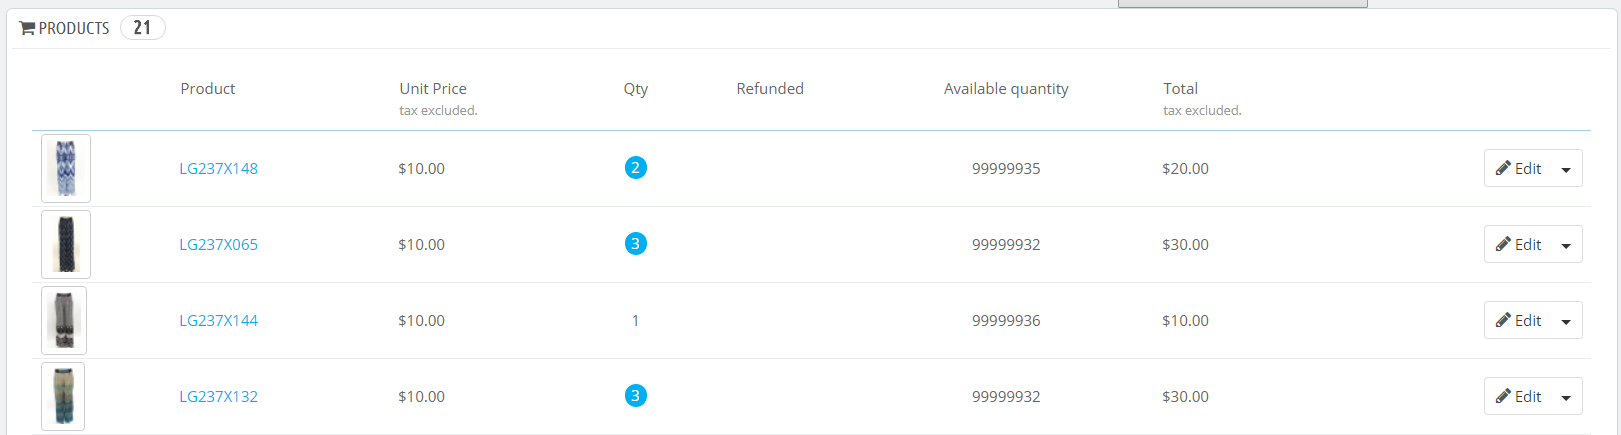Image resolution: width=1621 pixels, height=435 pixels.
Task: Click the blue patterned pants thumbnail
Action: click(x=66, y=168)
